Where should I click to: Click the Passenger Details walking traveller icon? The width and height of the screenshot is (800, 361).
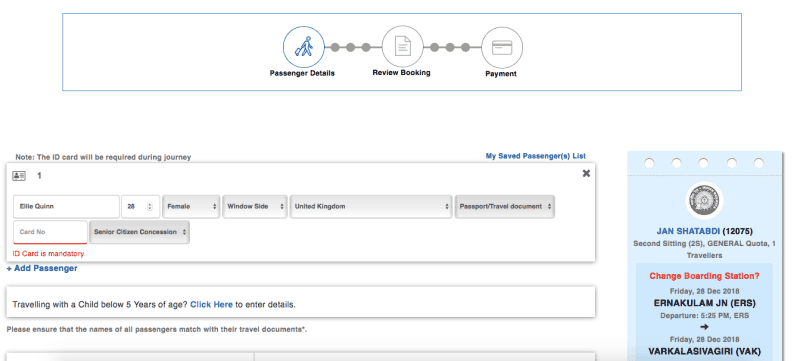[x=304, y=47]
